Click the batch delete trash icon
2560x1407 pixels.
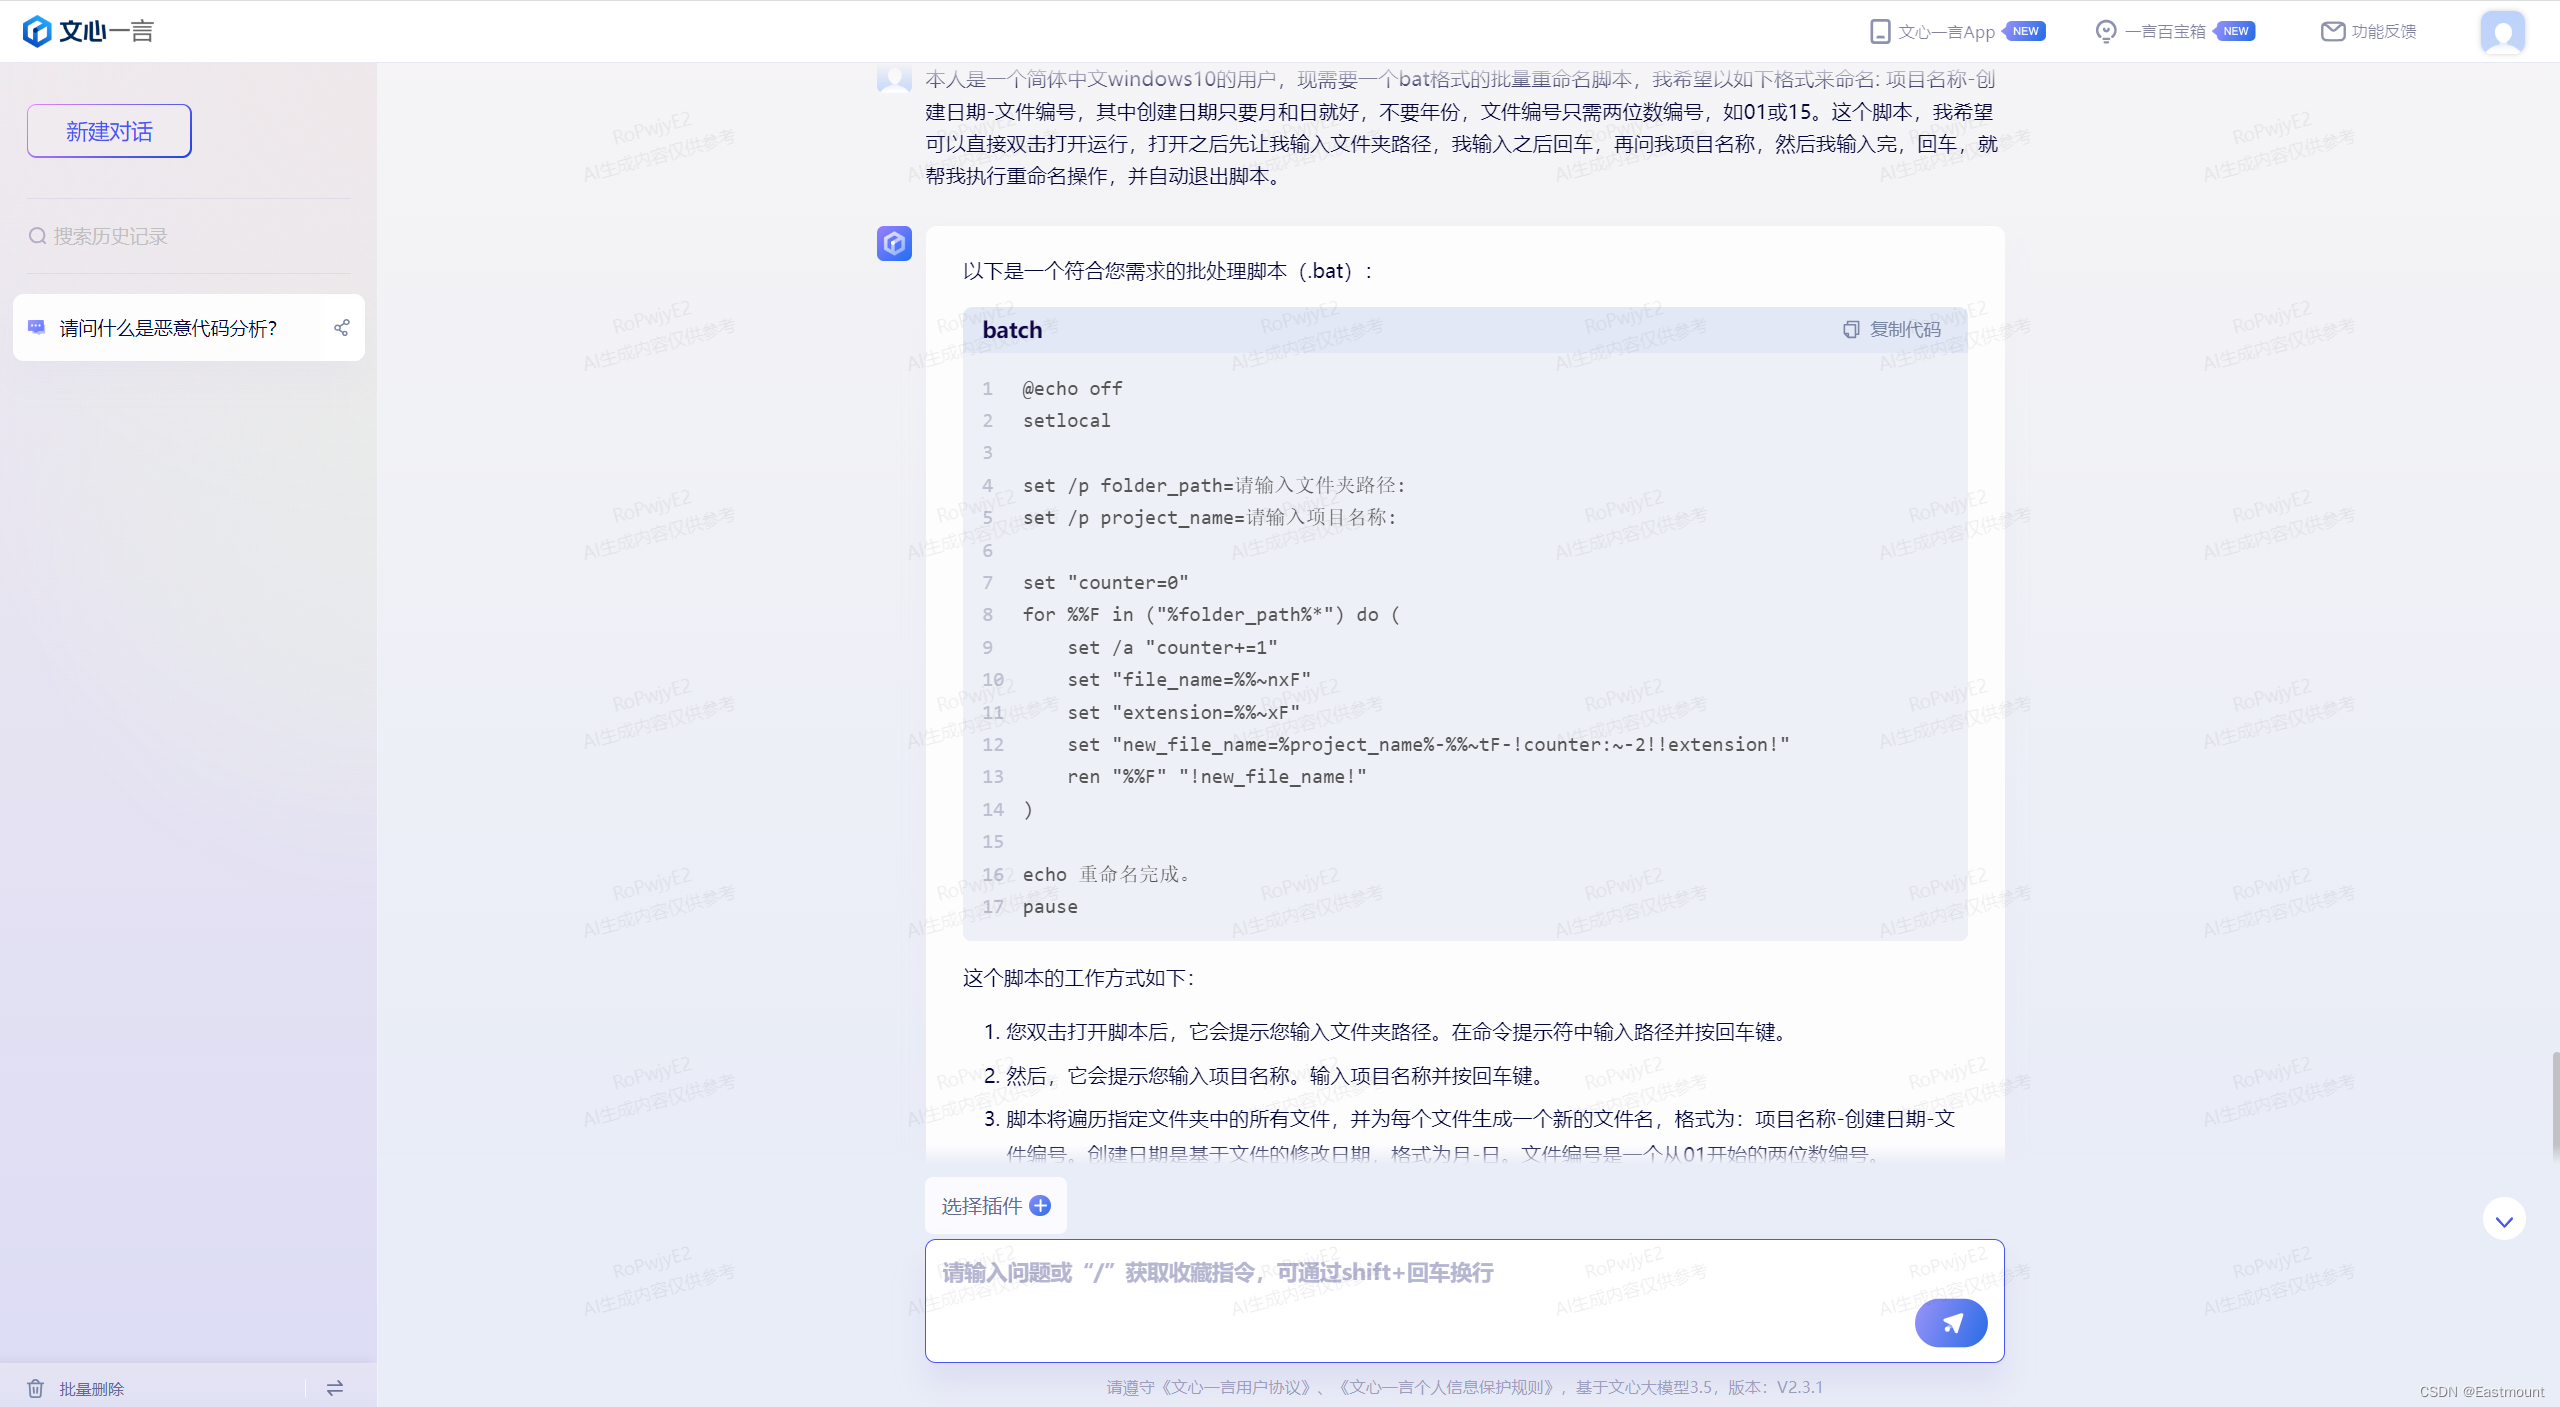coord(36,1388)
